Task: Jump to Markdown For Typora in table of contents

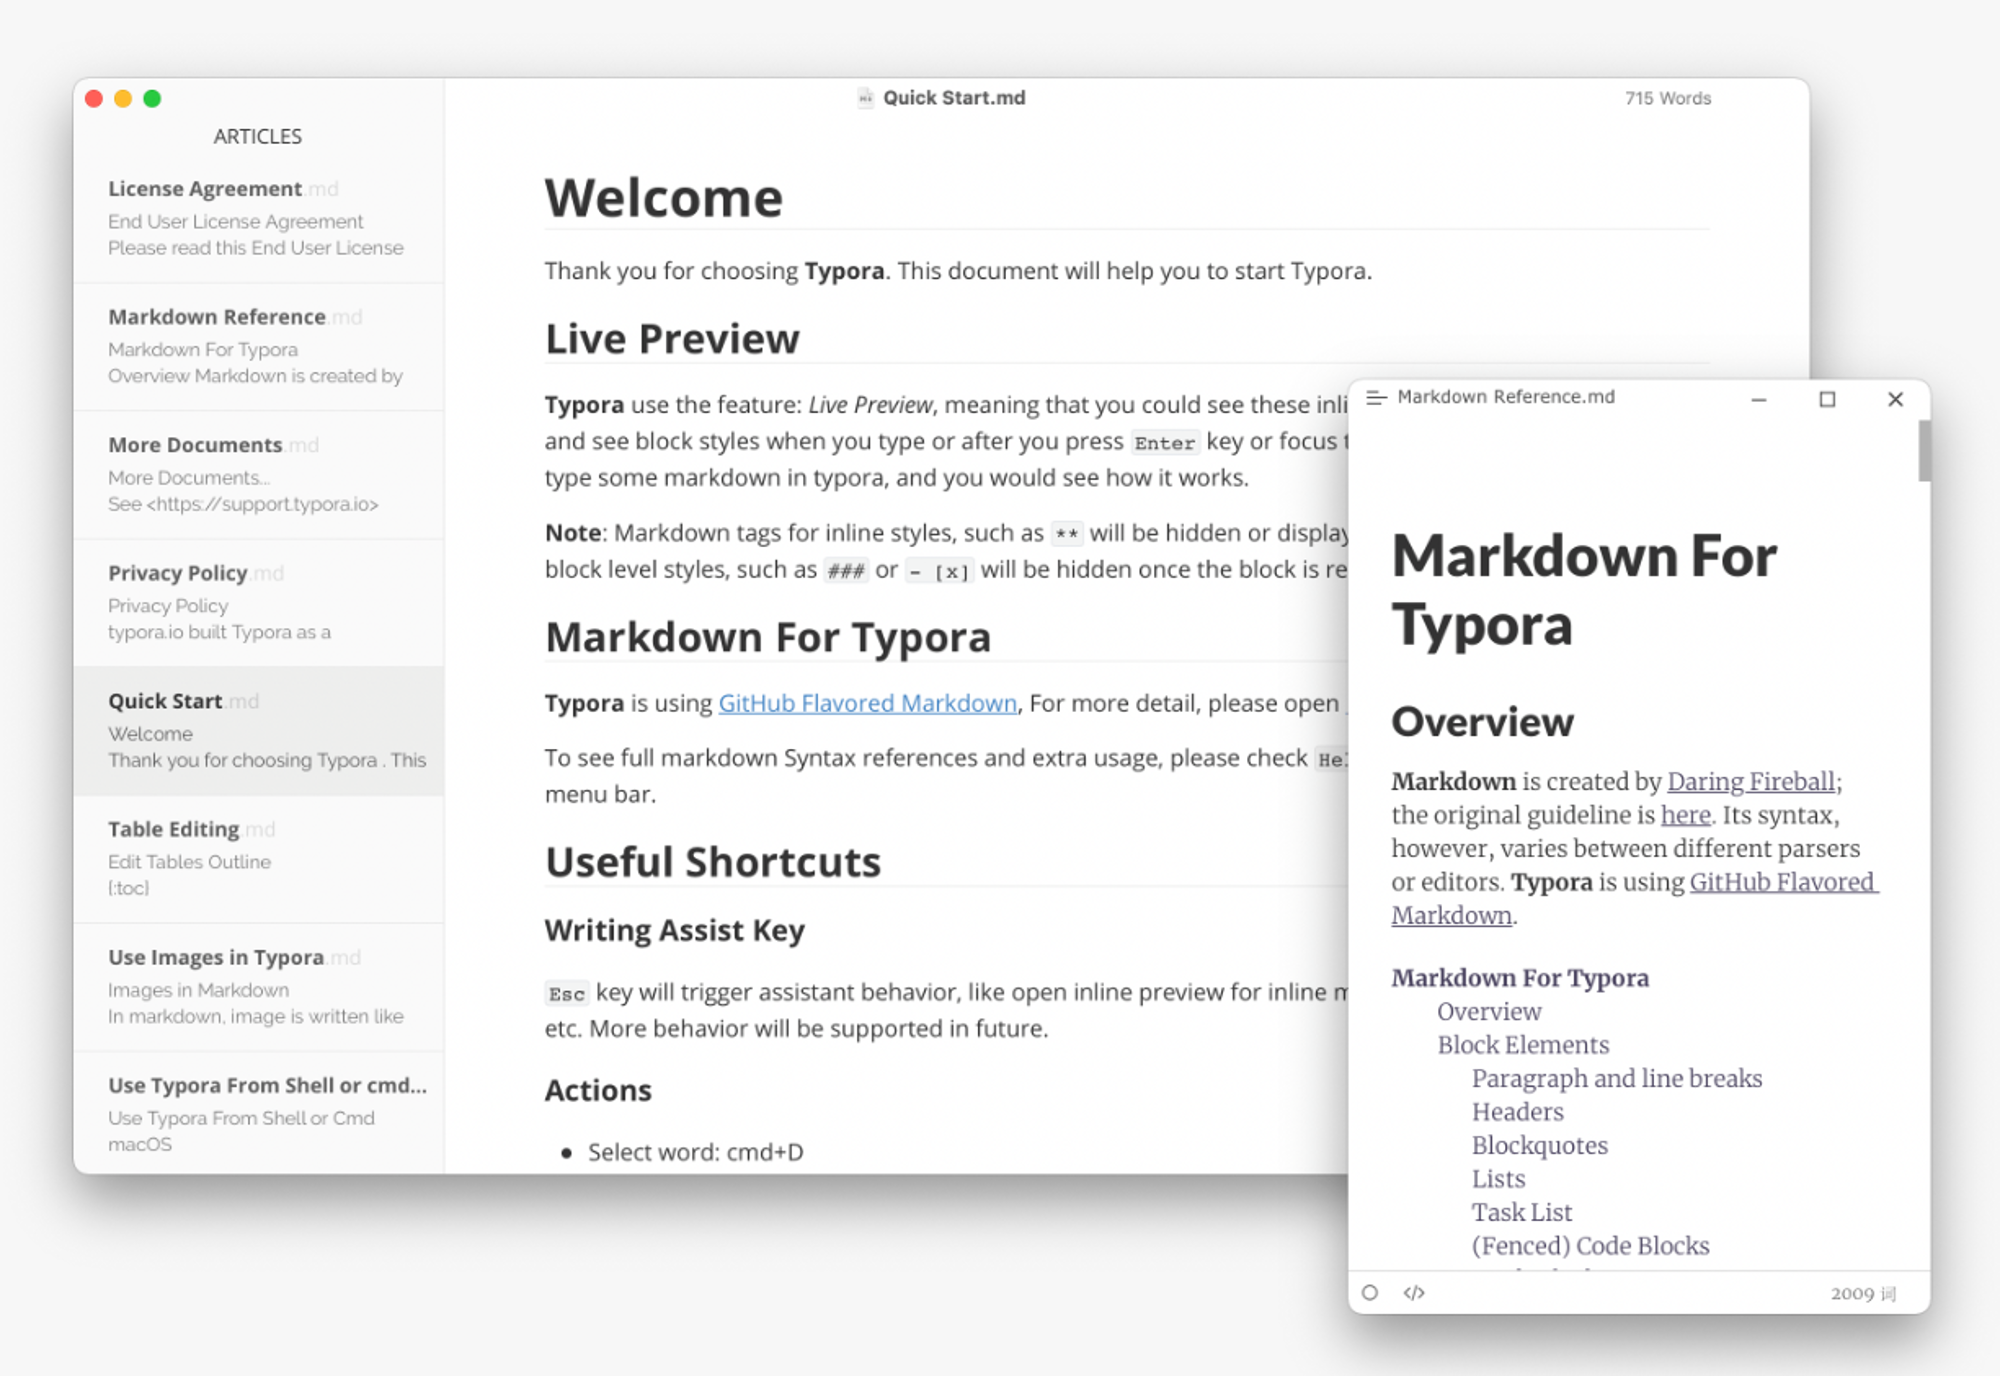Action: coord(1520,978)
